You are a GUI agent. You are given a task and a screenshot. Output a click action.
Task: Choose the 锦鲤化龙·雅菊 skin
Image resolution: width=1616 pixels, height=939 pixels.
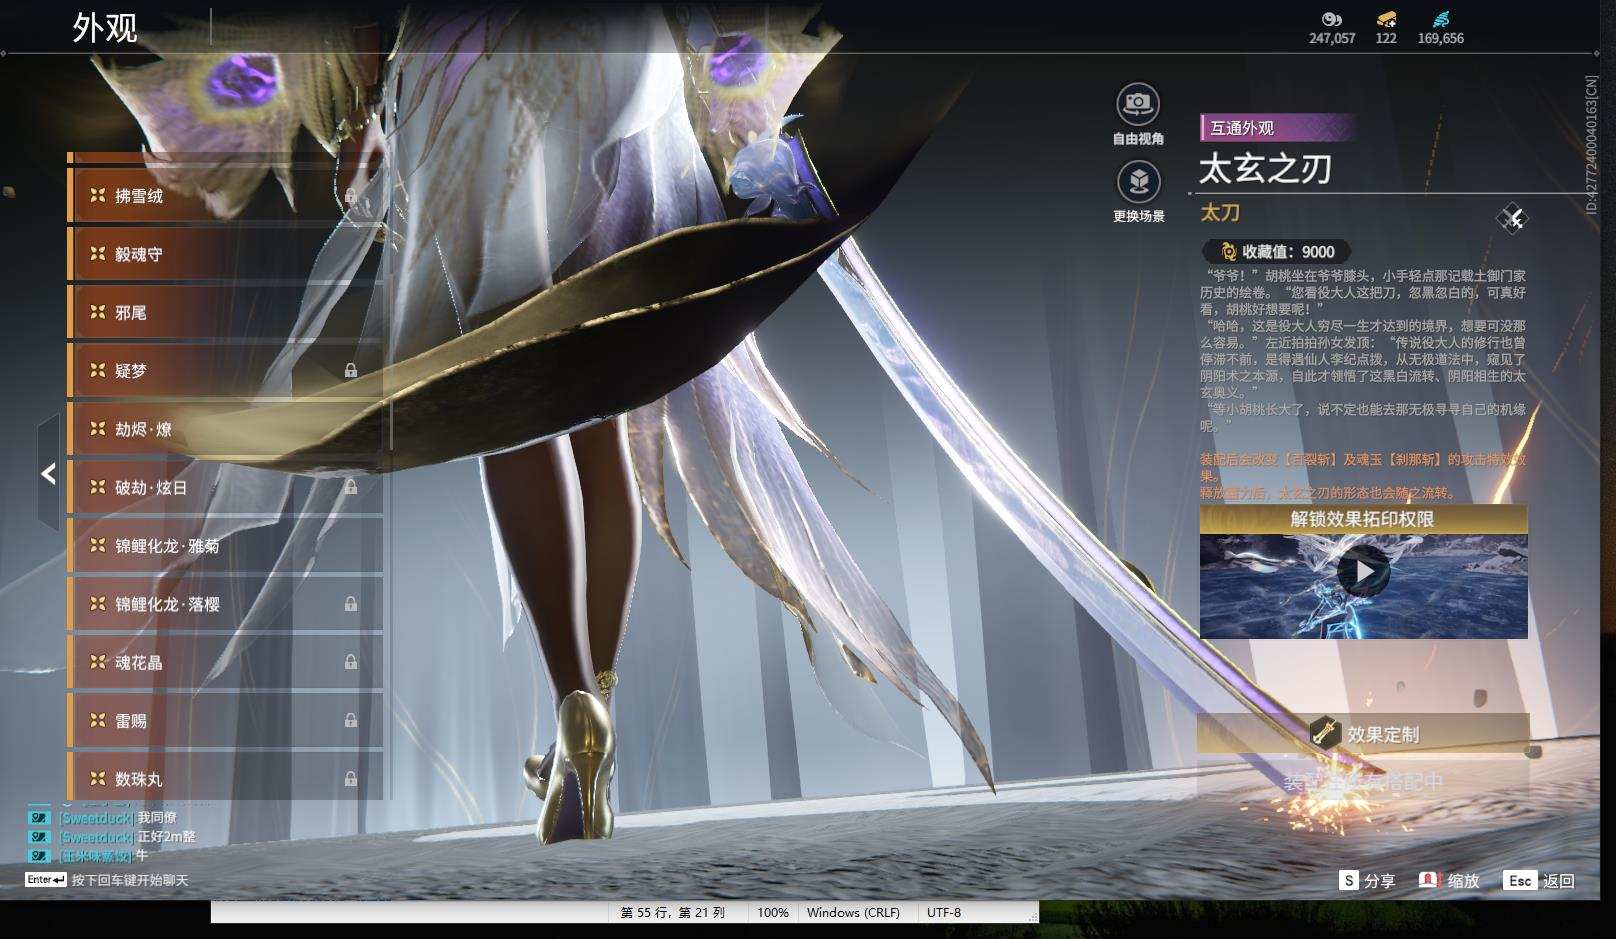(x=225, y=546)
